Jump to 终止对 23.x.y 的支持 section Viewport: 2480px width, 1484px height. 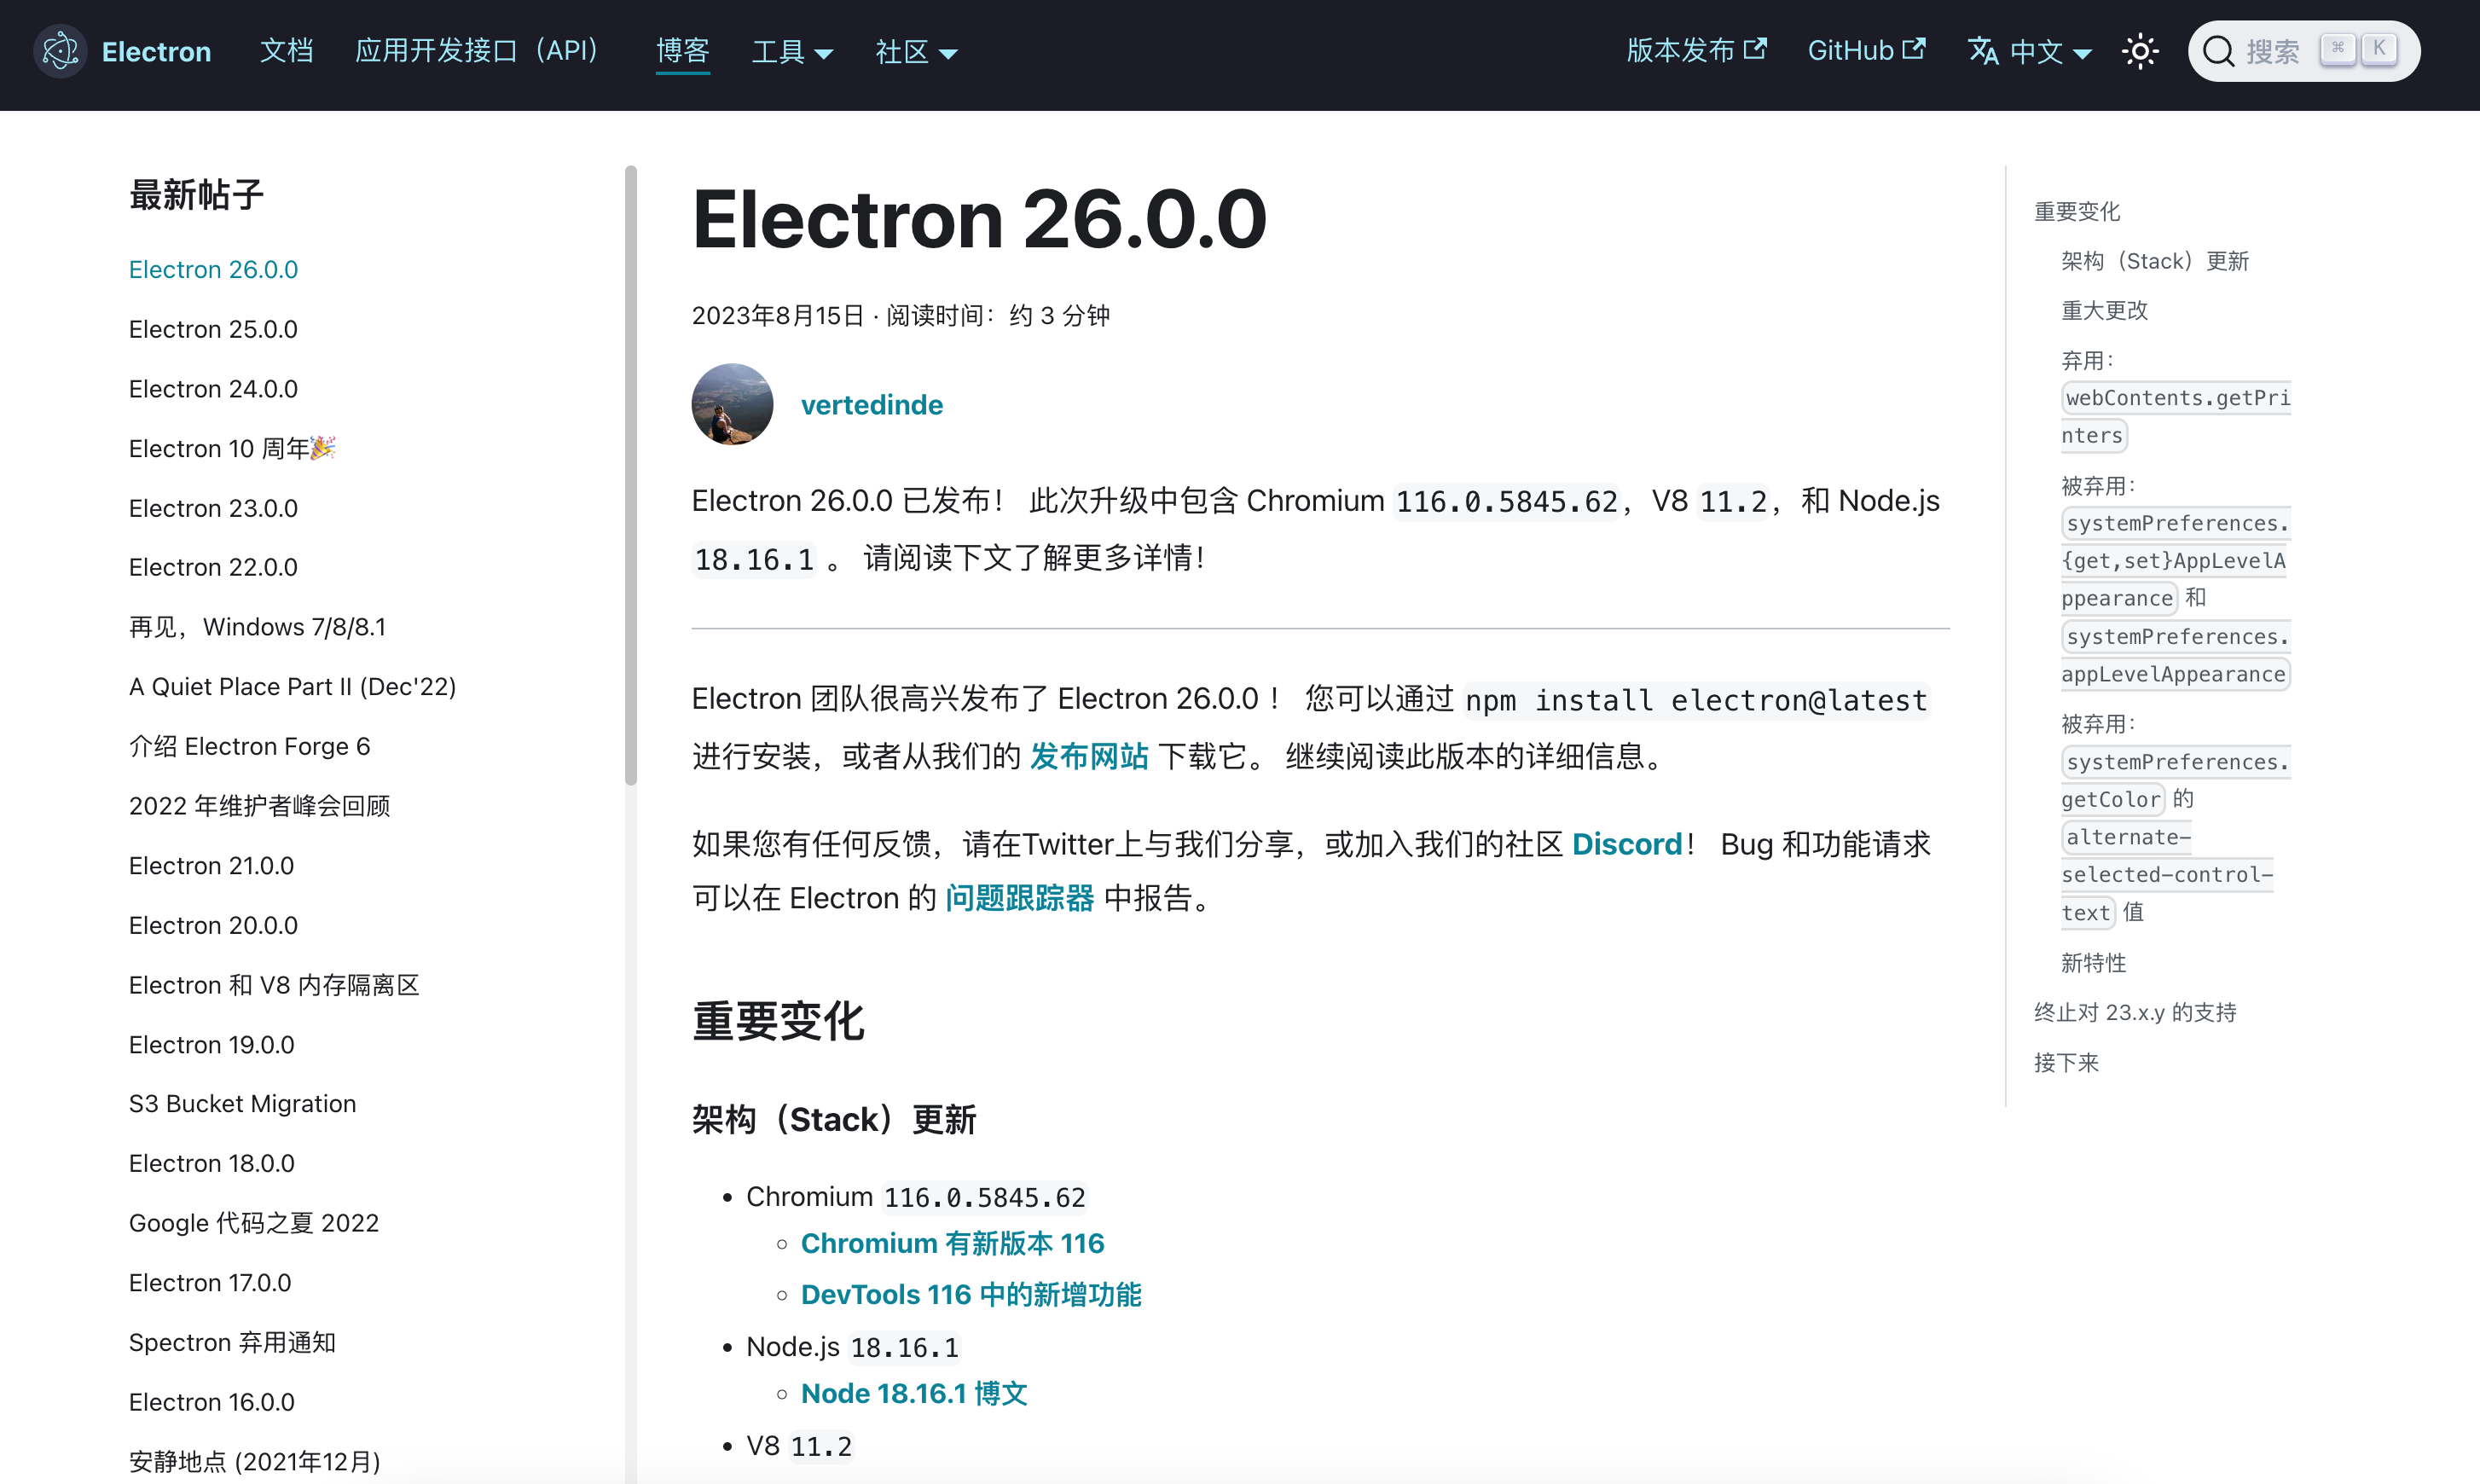coord(2135,1012)
